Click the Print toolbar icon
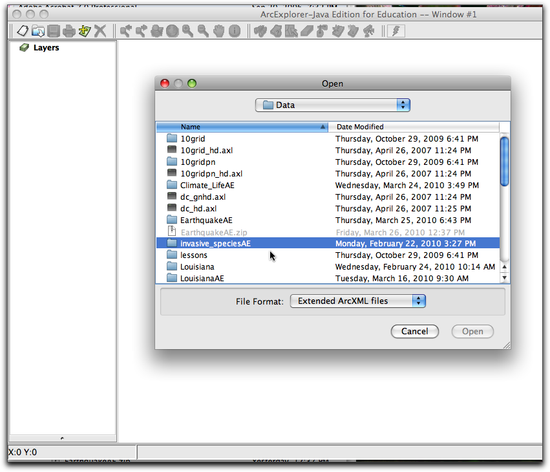This screenshot has height=472, width=550. (69, 31)
